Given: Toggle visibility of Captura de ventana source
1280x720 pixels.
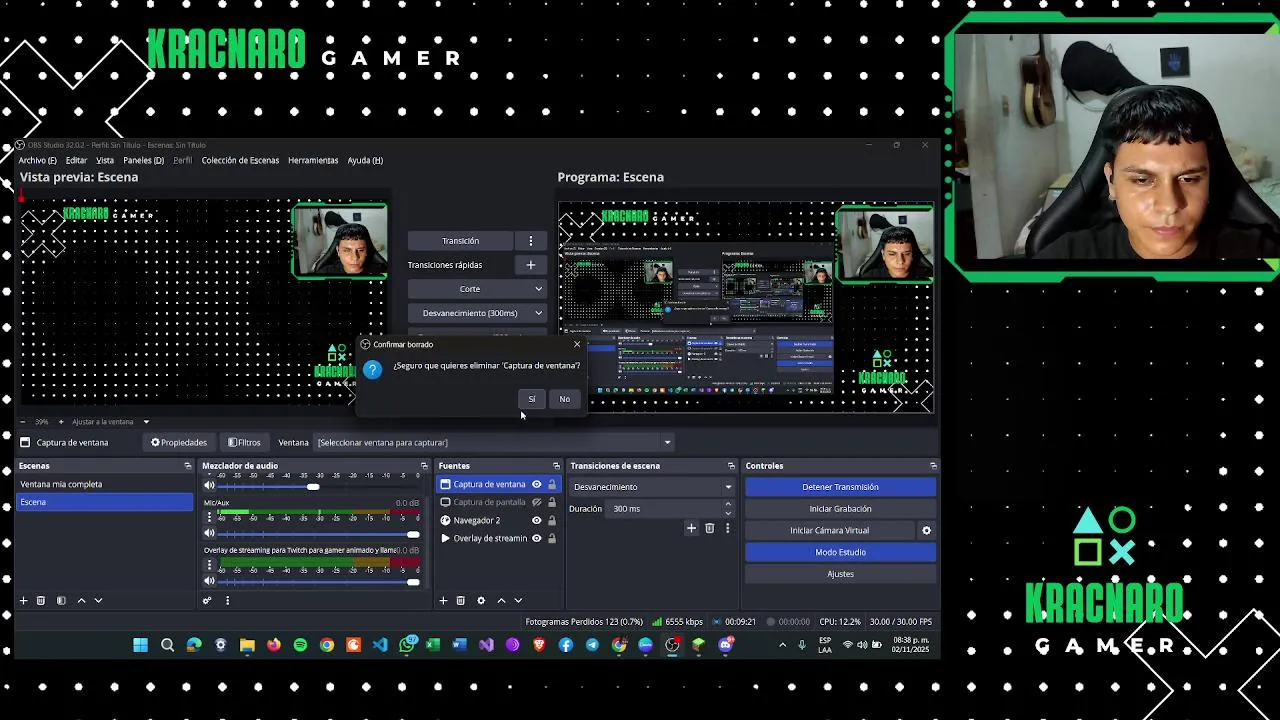Looking at the screenshot, I should 536,484.
